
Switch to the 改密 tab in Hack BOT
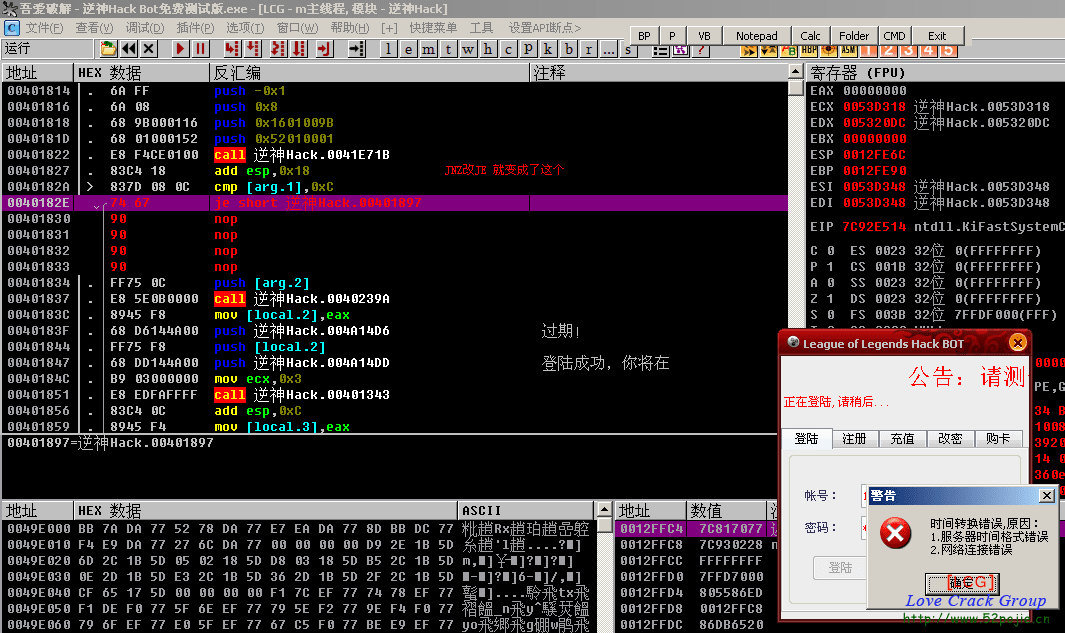point(950,439)
